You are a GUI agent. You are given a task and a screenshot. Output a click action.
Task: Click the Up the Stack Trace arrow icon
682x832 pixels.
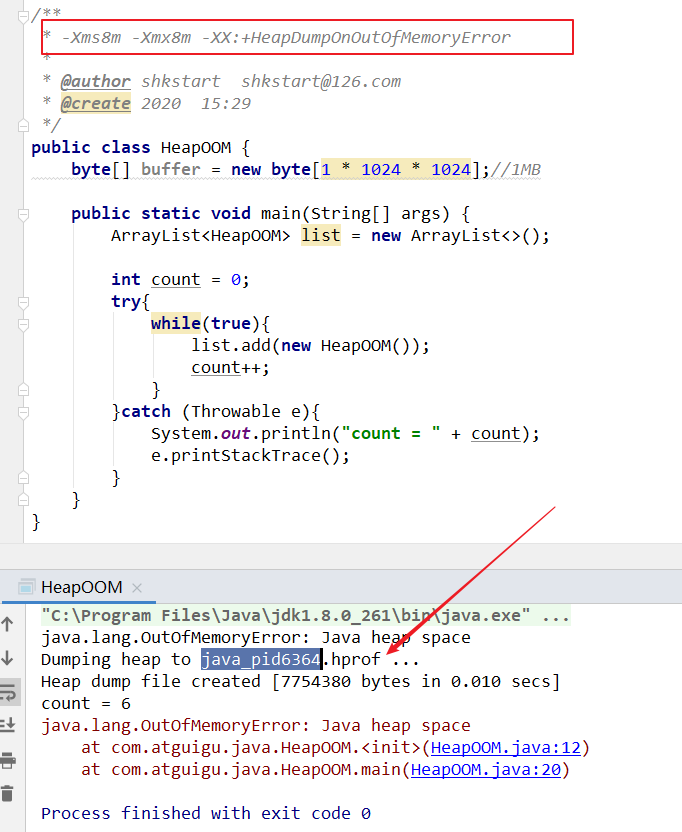tap(7, 624)
